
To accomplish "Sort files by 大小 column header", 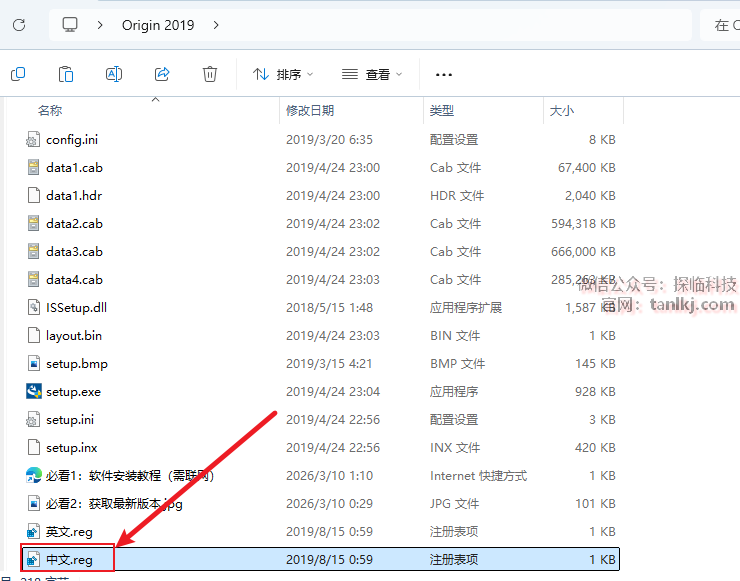I will pyautogui.click(x=561, y=110).
